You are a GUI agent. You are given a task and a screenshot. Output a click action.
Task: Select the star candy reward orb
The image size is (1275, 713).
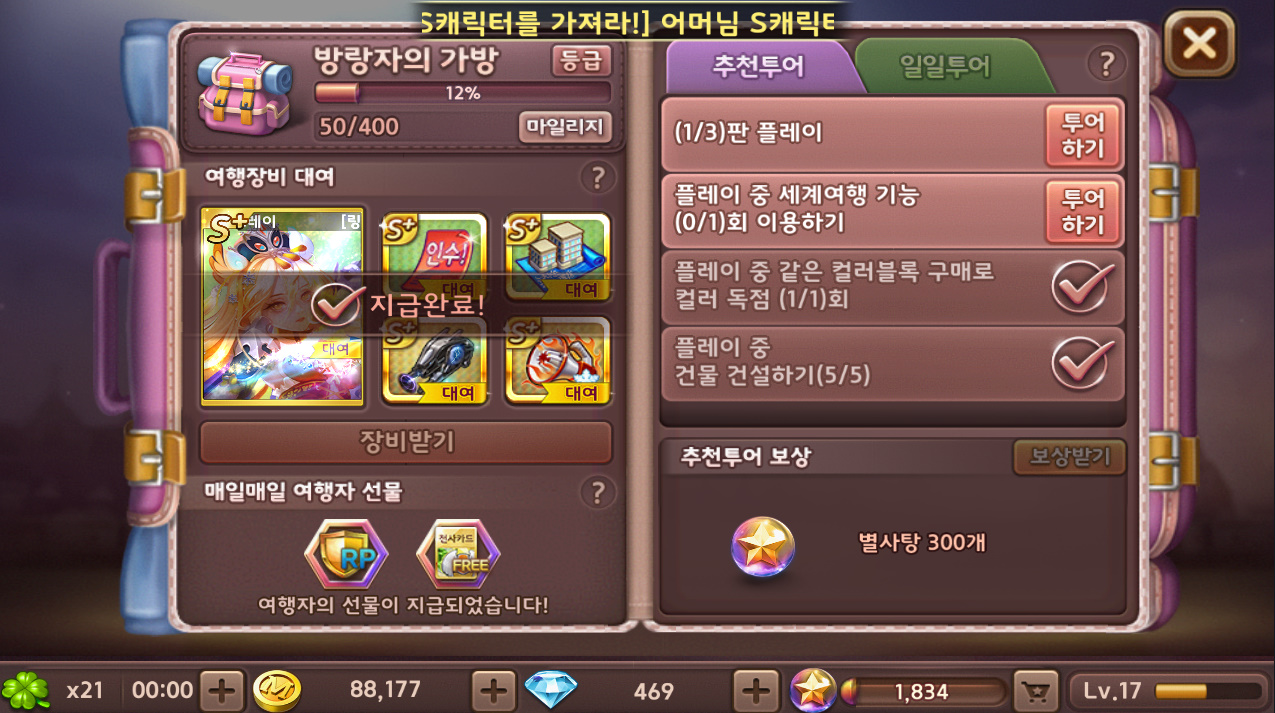(763, 546)
